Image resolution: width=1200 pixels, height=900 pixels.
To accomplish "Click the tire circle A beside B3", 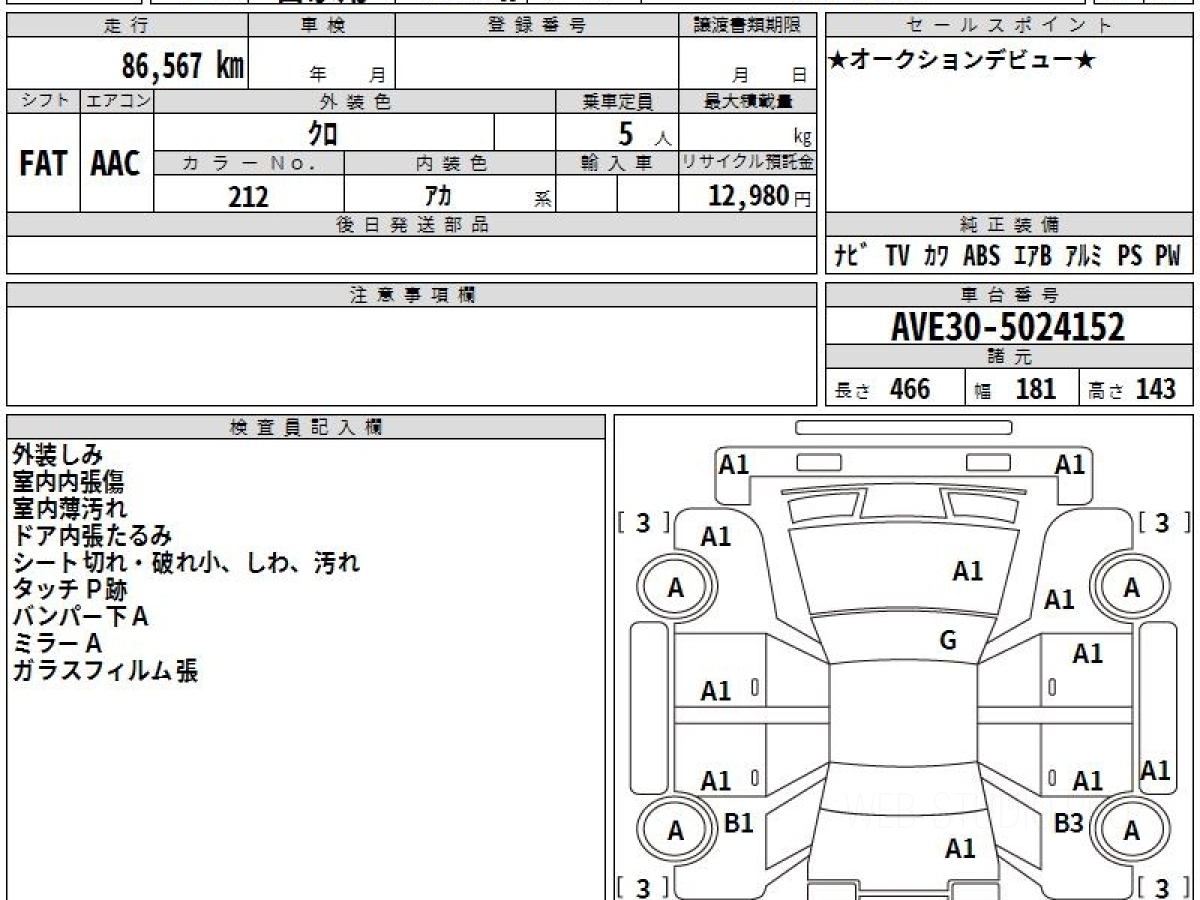I will (x=1131, y=830).
